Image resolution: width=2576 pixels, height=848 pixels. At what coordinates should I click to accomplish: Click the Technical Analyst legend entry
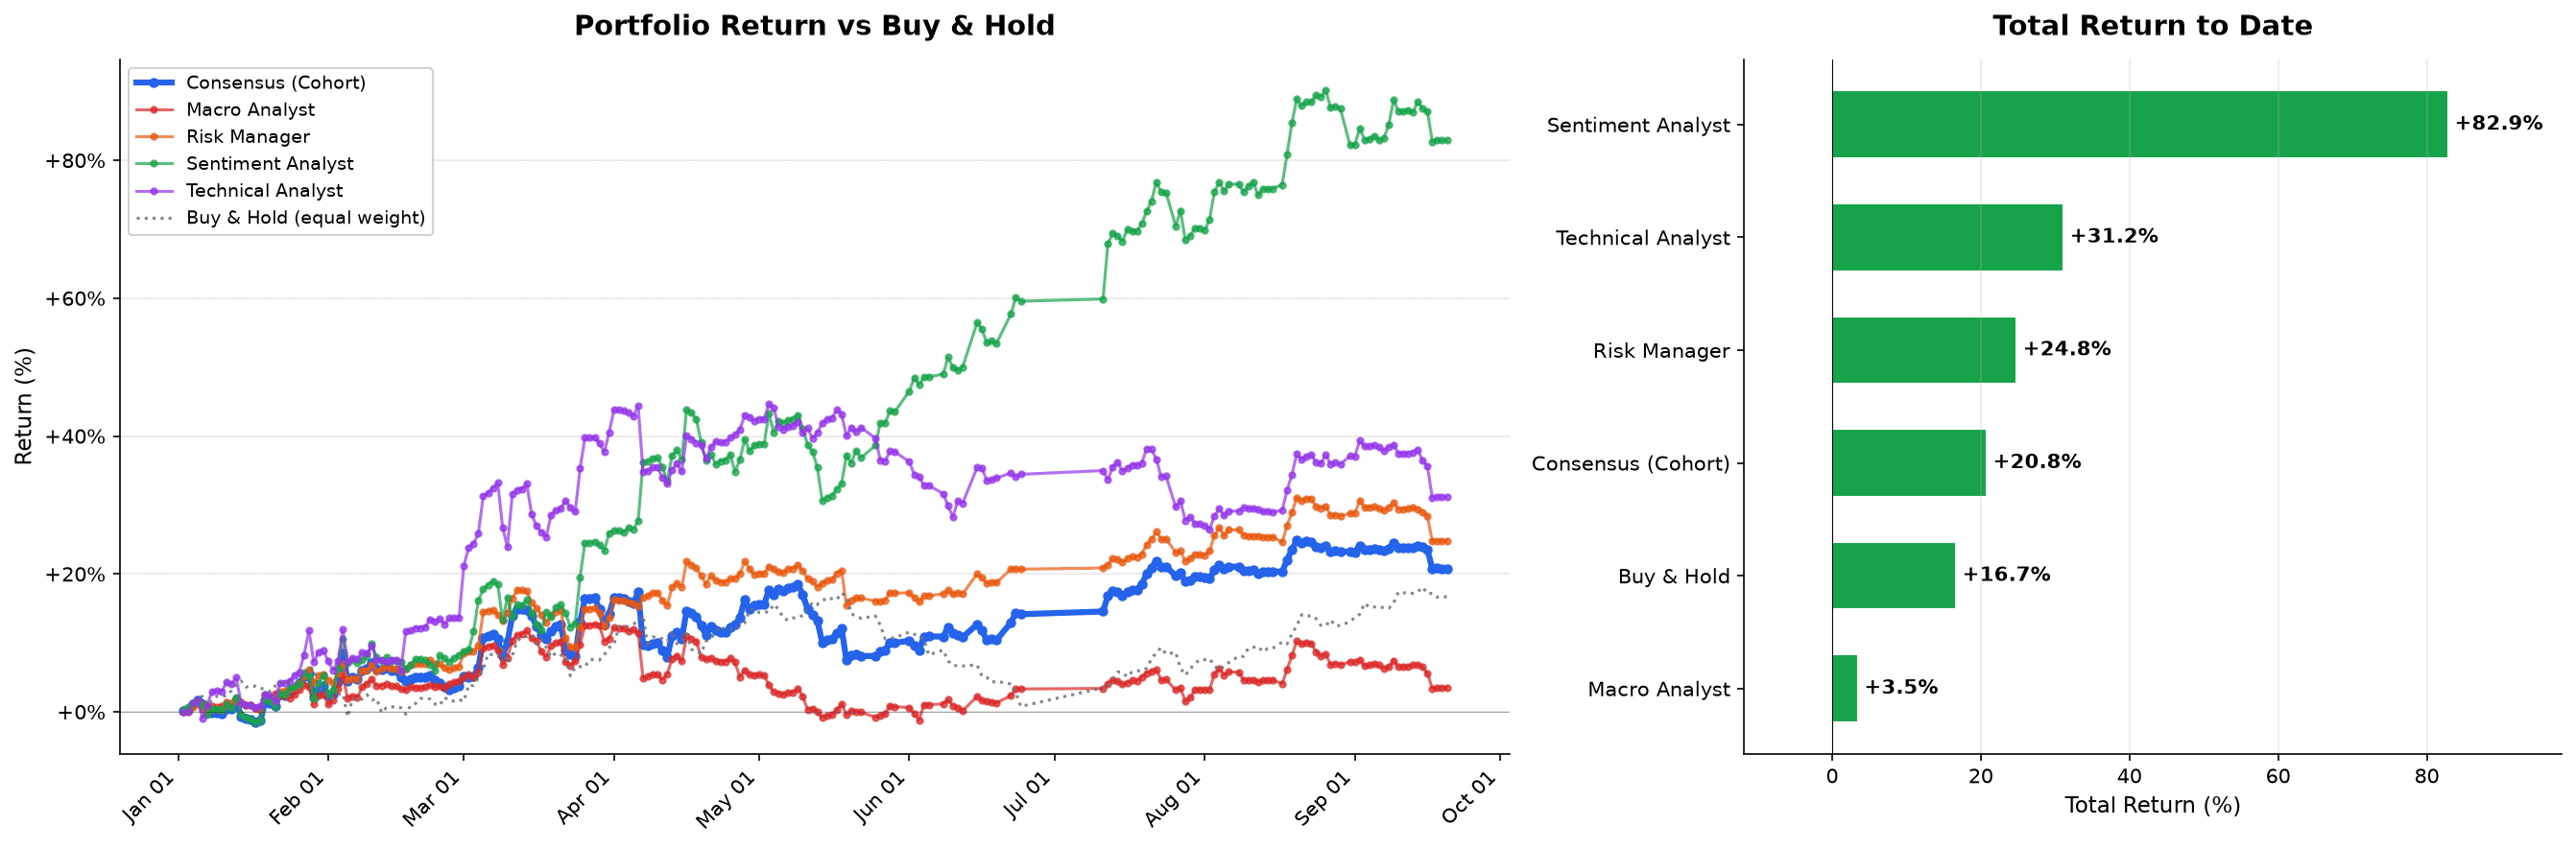[x=239, y=190]
